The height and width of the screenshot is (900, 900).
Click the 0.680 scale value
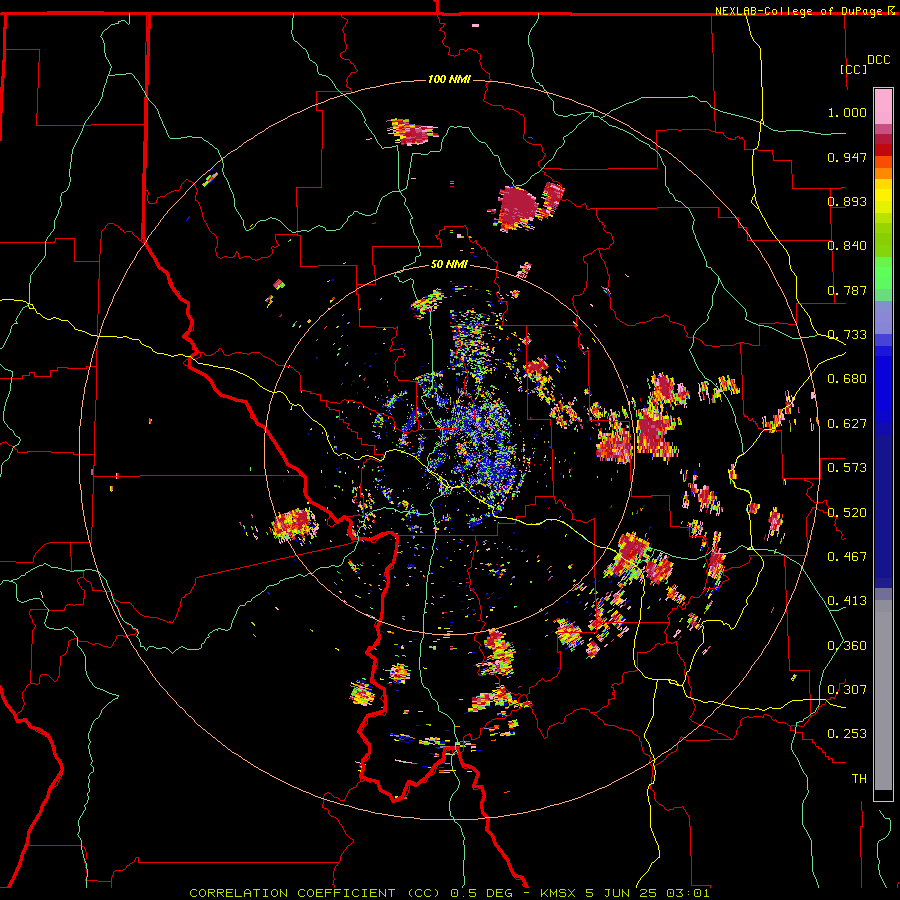click(x=847, y=379)
